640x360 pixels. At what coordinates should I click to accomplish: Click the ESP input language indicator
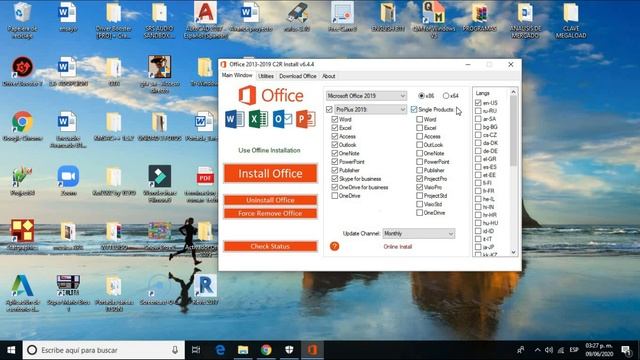click(x=574, y=350)
